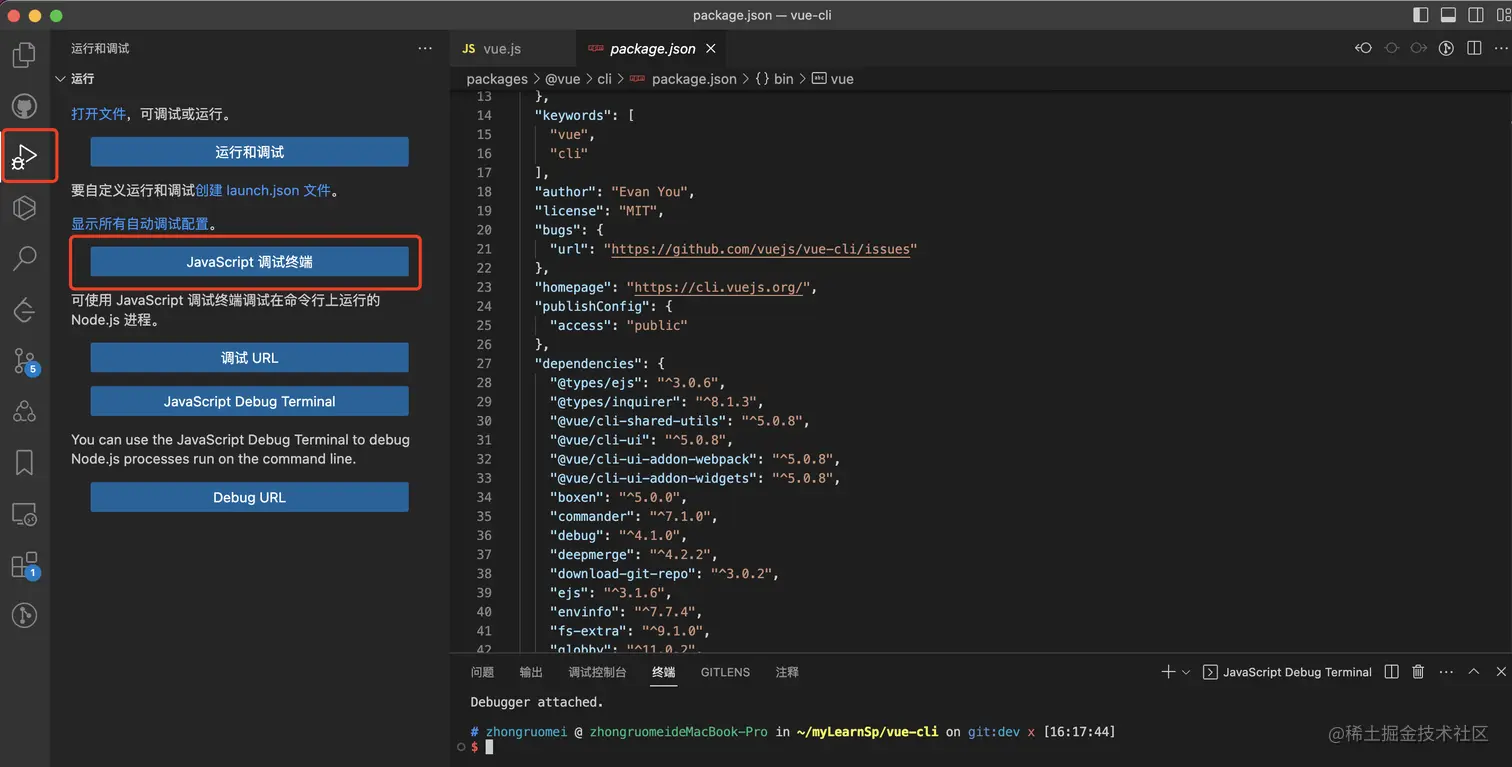Open Run and Debug panel More Actions ellipsis
Image resolution: width=1512 pixels, height=767 pixels.
coord(425,48)
